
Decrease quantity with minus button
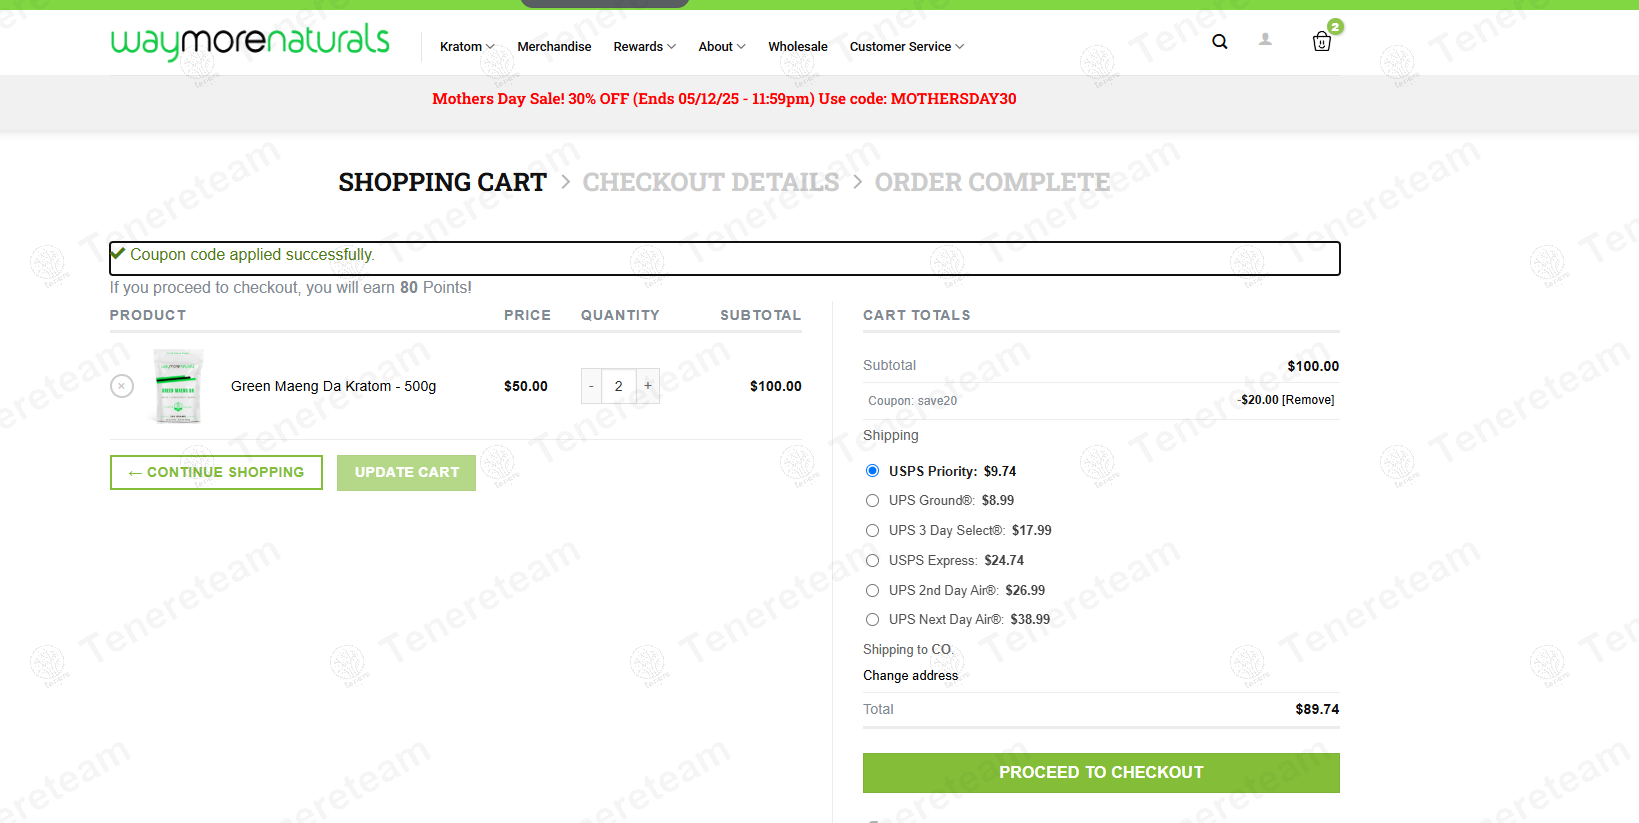pos(591,386)
